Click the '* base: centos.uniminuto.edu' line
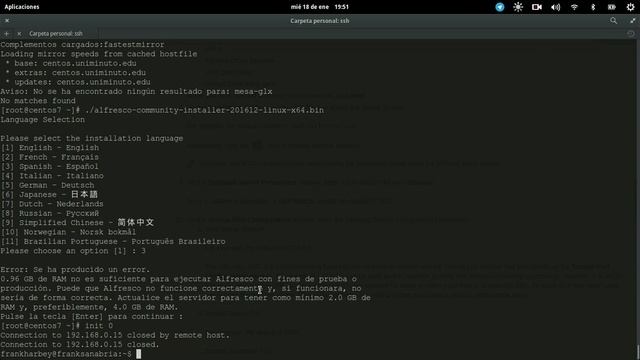The height and width of the screenshot is (360, 640). 71,63
